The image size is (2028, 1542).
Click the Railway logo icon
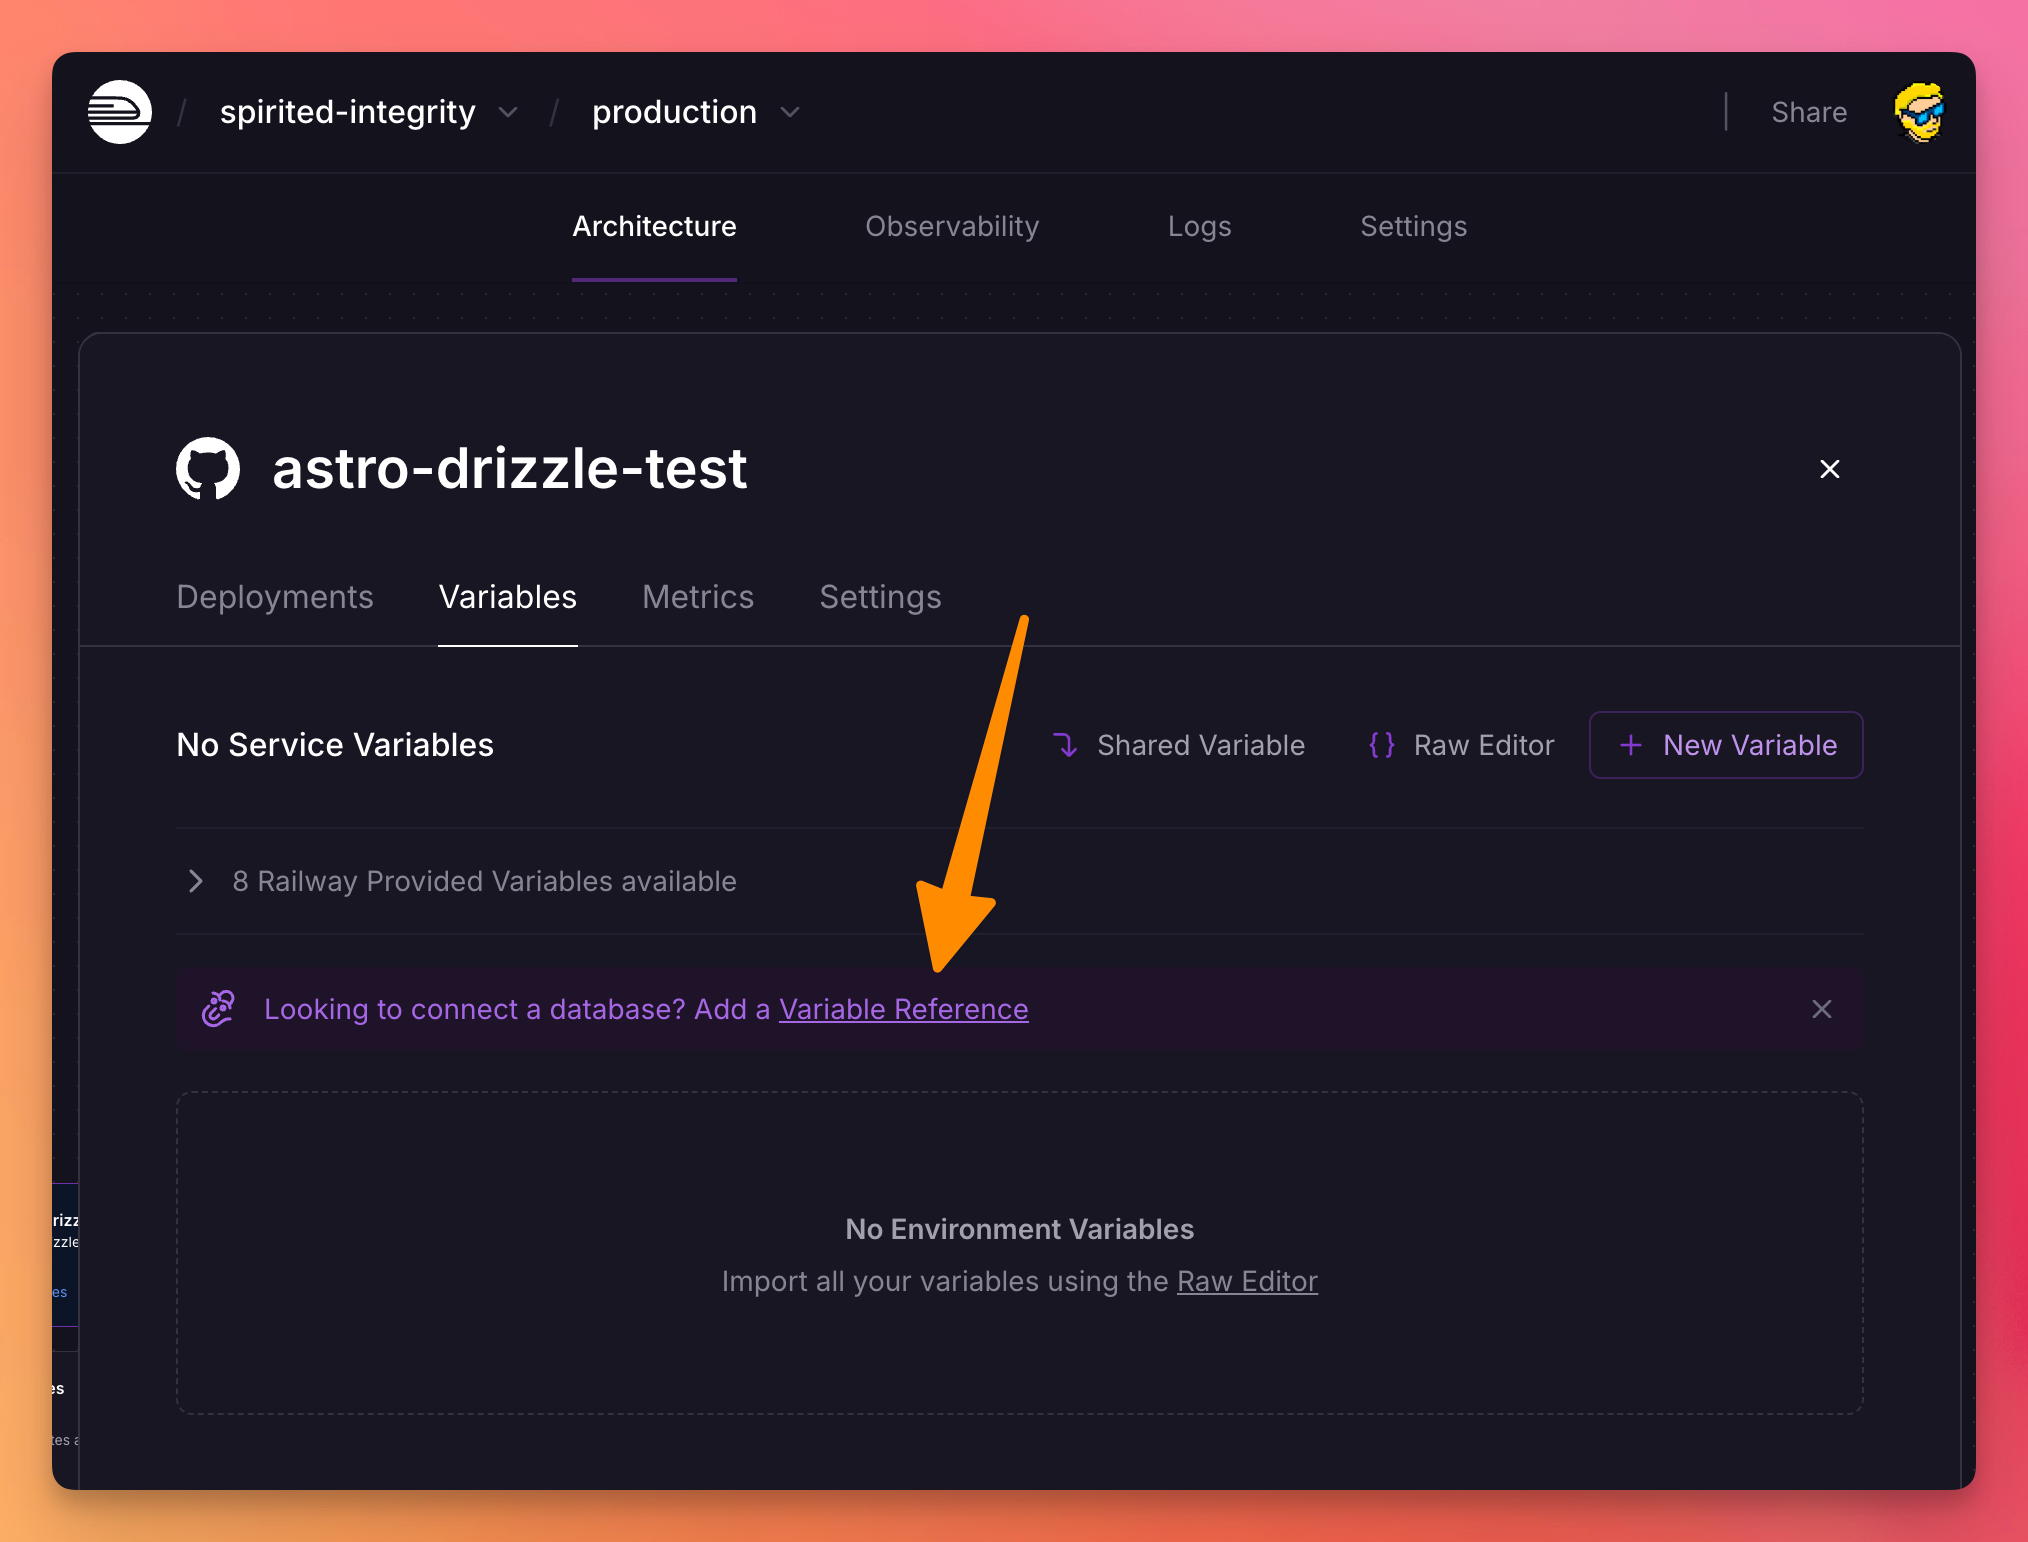120,112
